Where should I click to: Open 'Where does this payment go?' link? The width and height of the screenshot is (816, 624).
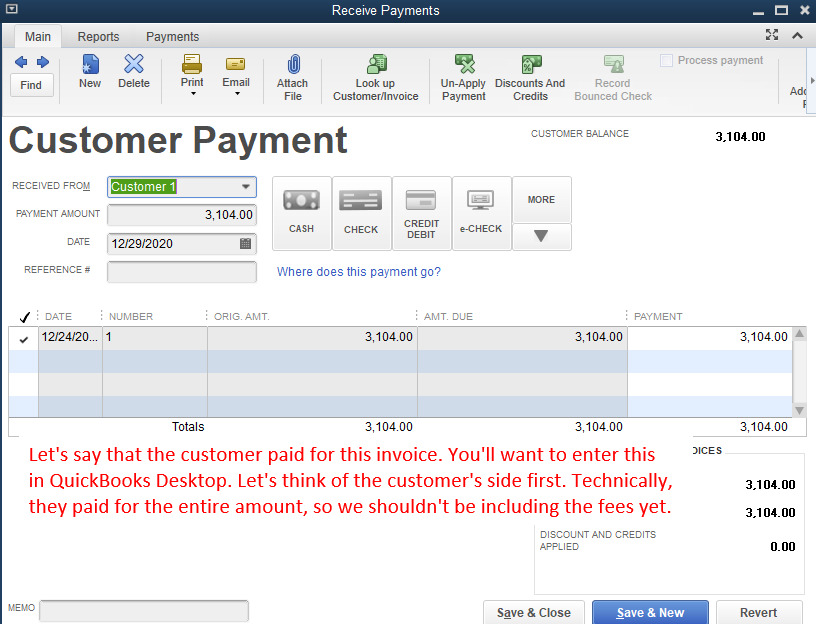click(359, 272)
